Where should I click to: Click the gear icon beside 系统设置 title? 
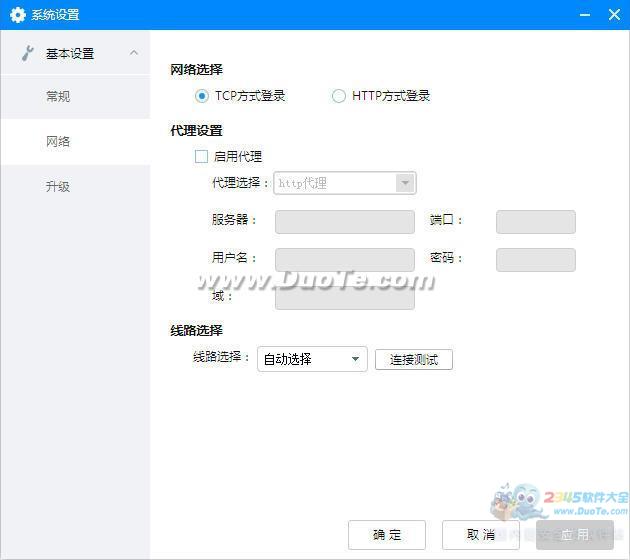pos(18,15)
